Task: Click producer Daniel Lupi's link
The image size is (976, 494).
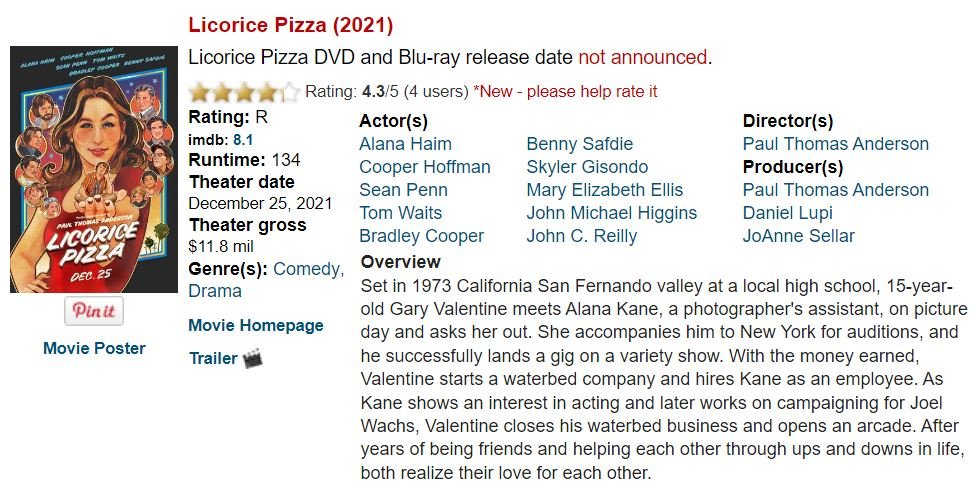Action: 787,213
